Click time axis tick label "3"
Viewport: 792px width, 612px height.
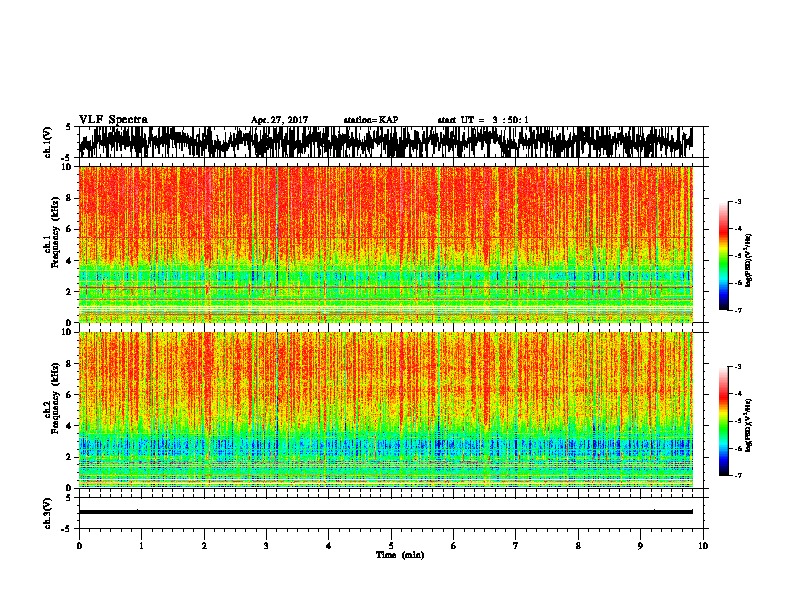266,546
